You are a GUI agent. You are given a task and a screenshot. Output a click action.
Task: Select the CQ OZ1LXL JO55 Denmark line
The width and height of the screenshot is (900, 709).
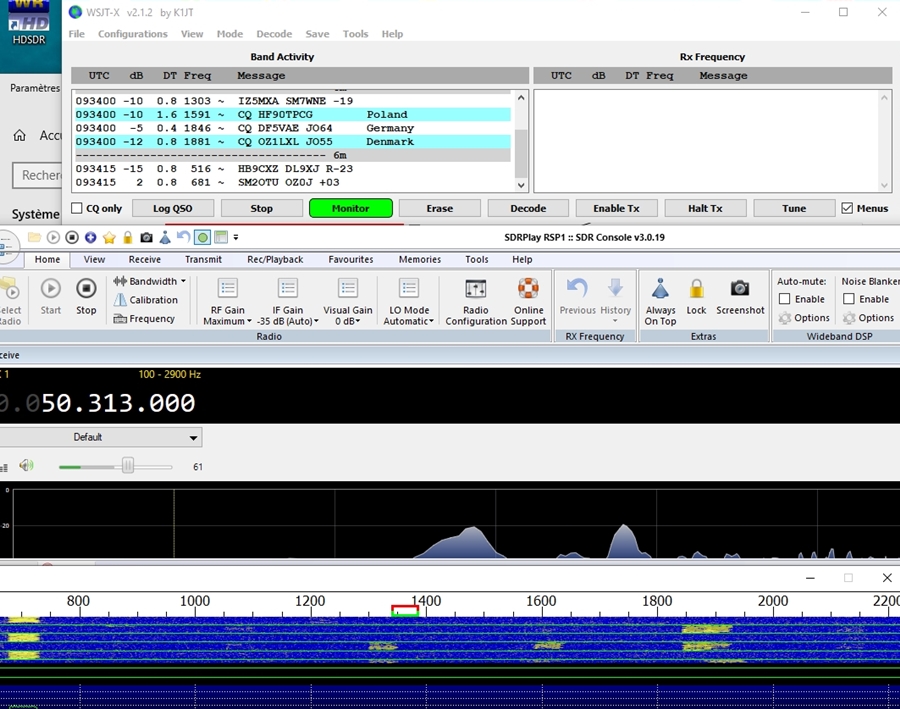pos(293,141)
